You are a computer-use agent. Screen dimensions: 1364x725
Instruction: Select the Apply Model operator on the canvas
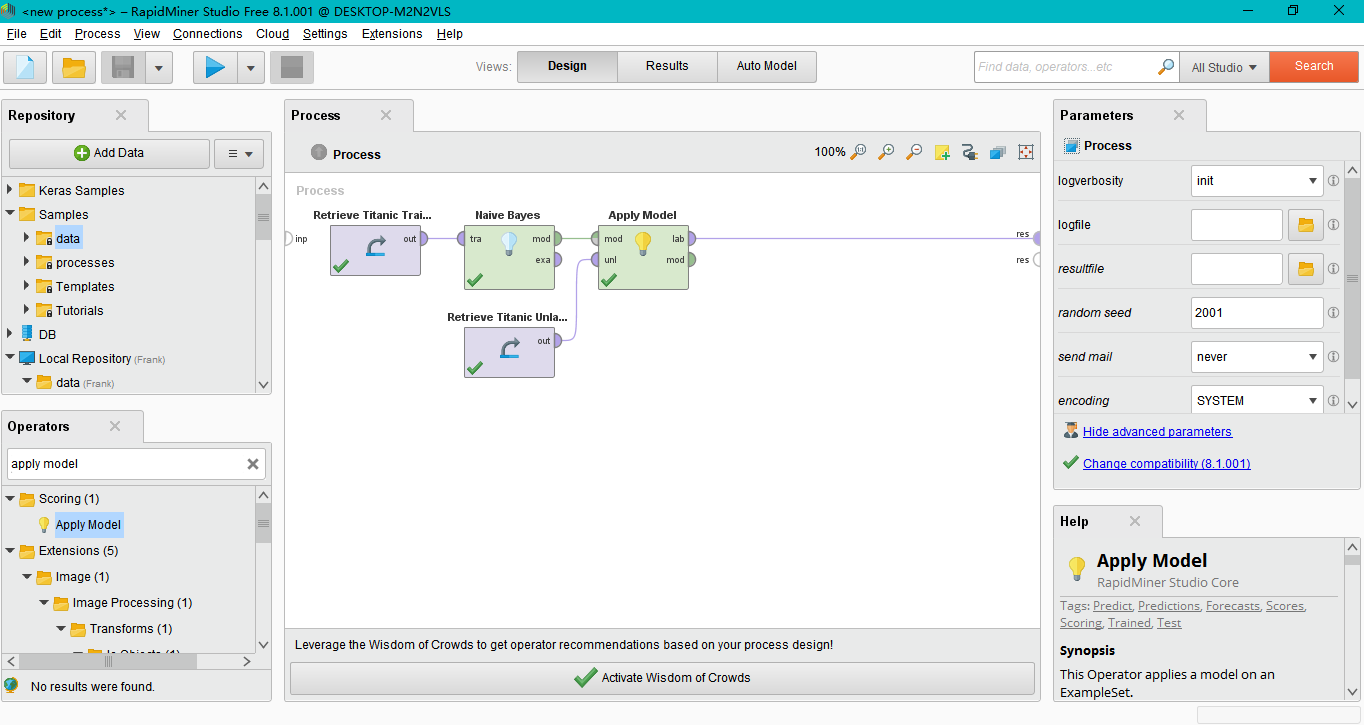[643, 256]
